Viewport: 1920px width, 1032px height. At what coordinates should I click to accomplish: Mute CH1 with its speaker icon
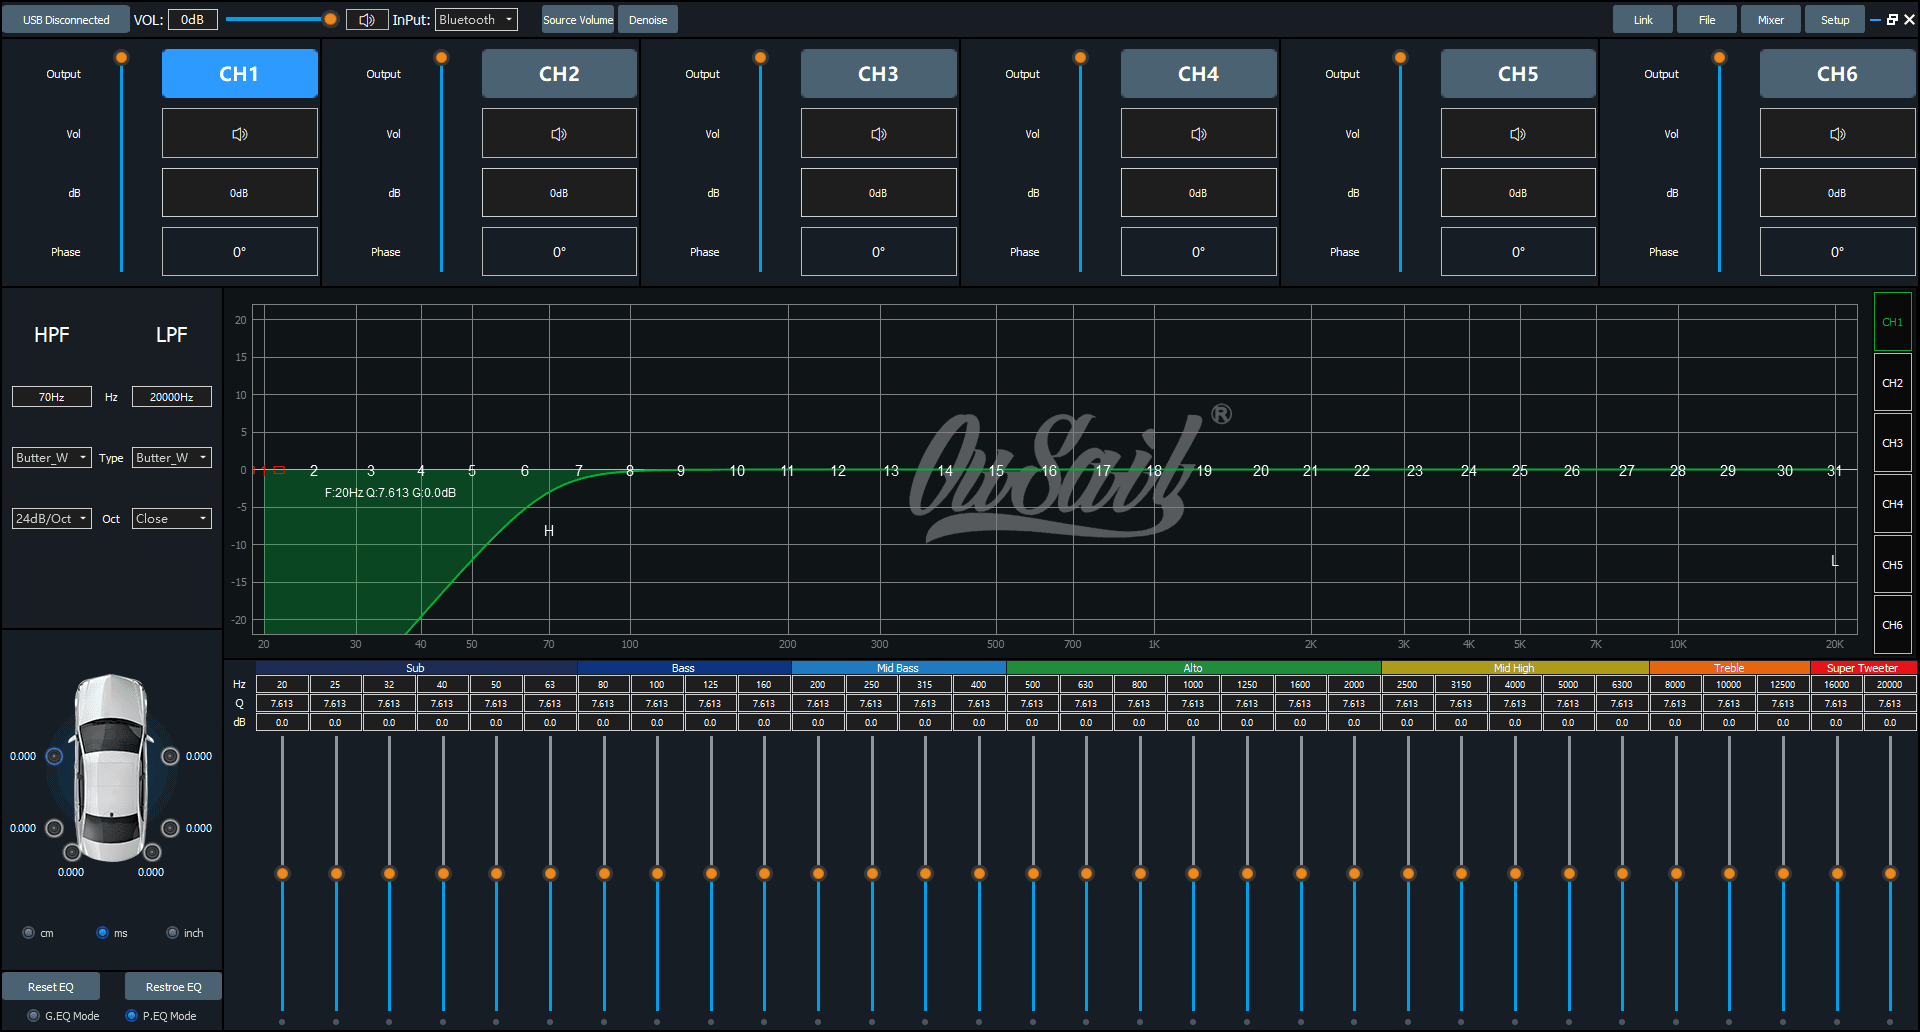click(x=239, y=134)
